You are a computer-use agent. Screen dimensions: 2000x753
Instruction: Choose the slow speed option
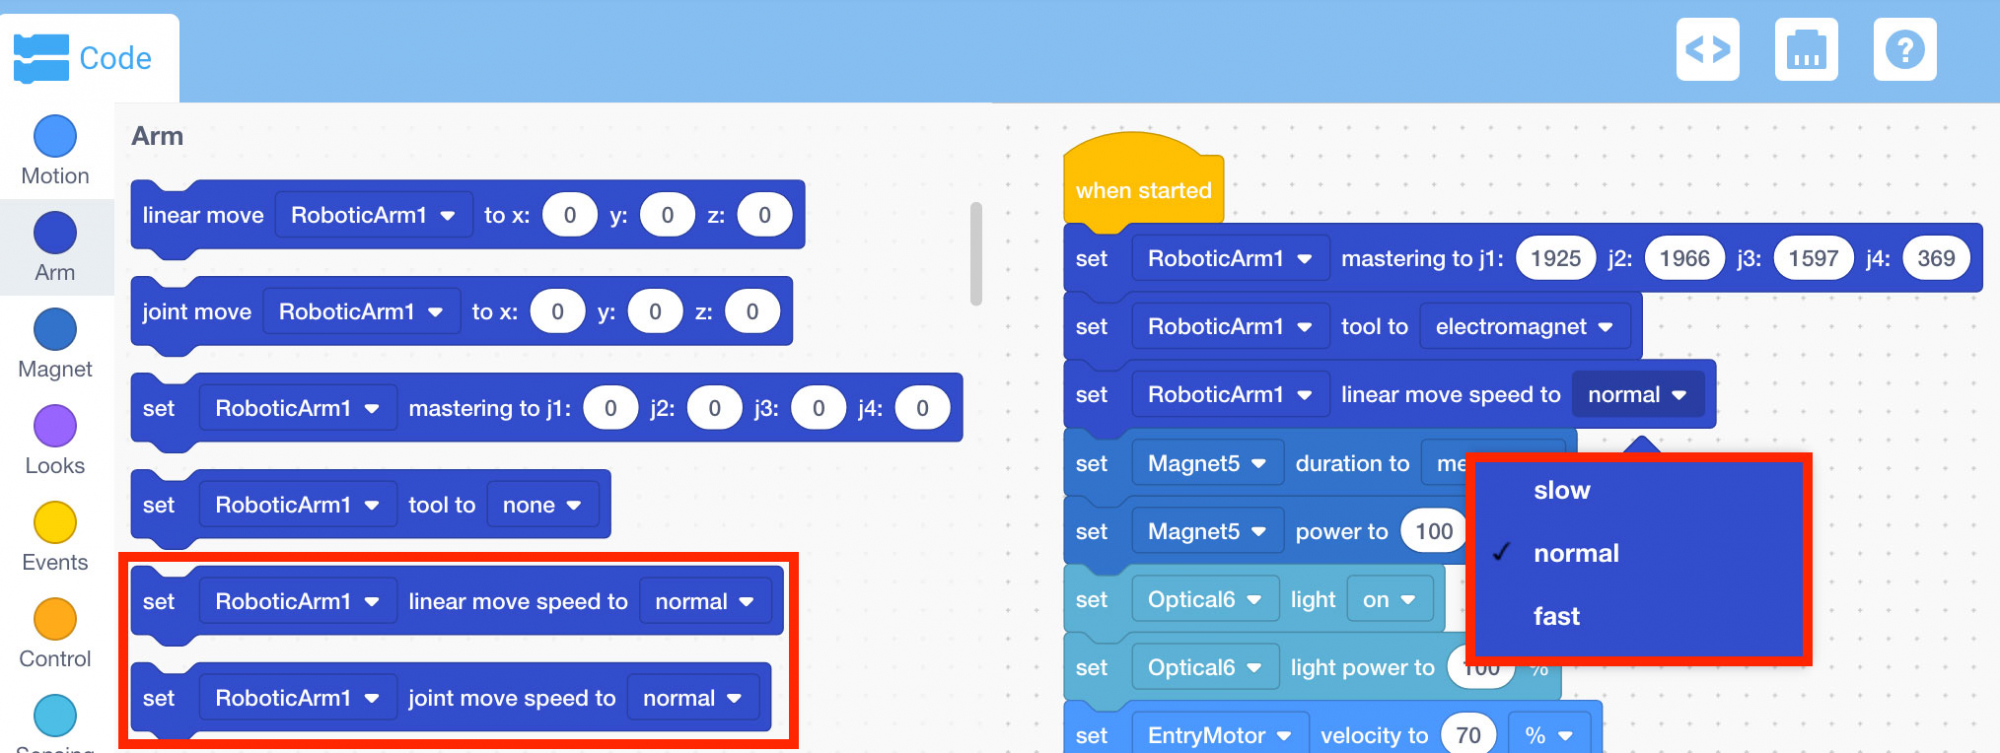1561,490
